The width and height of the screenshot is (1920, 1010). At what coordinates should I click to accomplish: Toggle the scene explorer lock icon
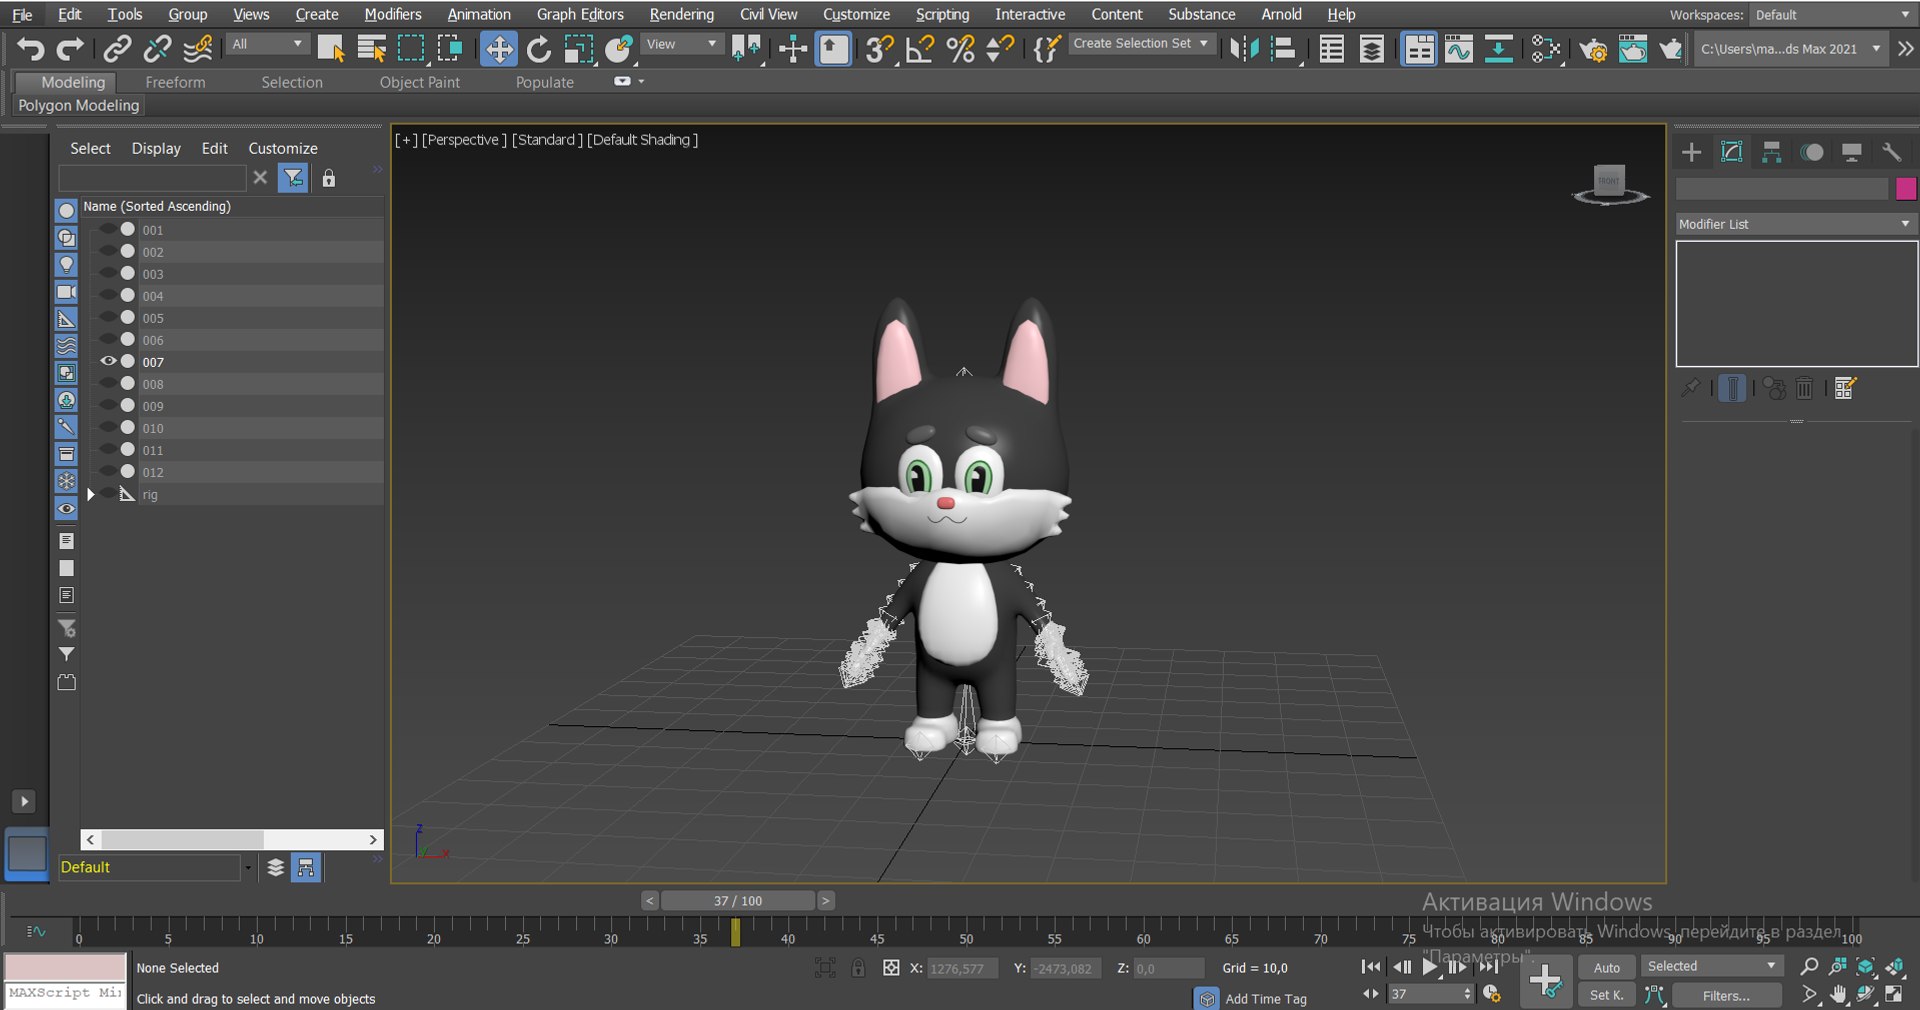click(x=328, y=178)
